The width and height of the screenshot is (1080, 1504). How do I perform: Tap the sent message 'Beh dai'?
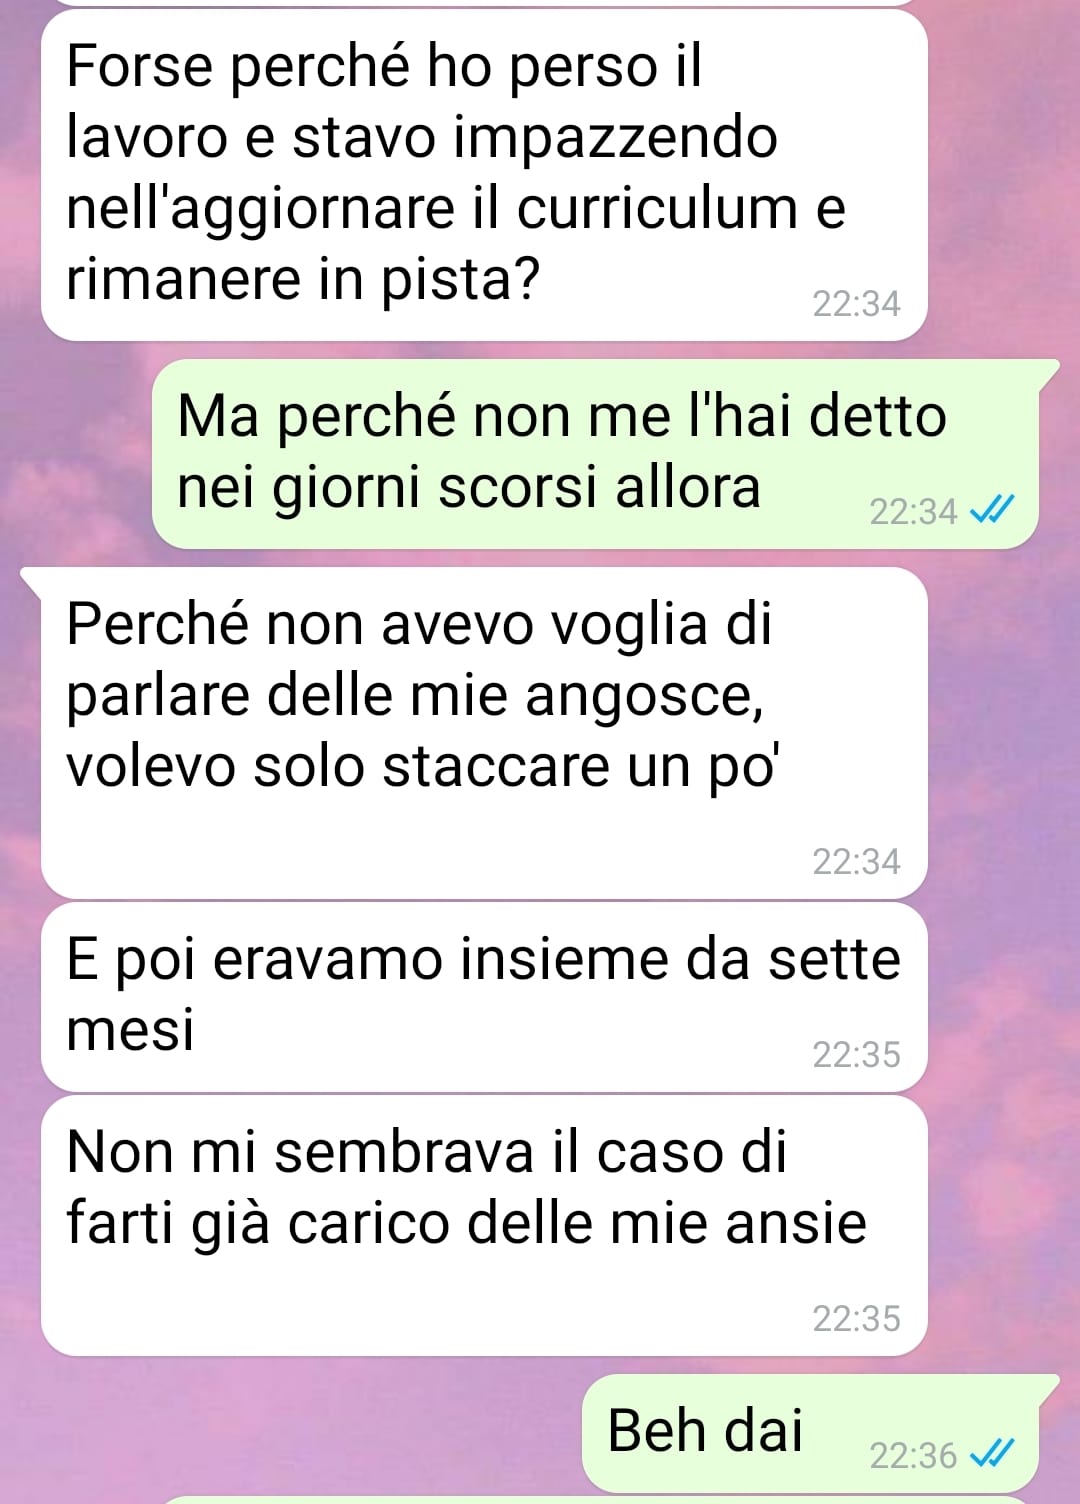810,1433
